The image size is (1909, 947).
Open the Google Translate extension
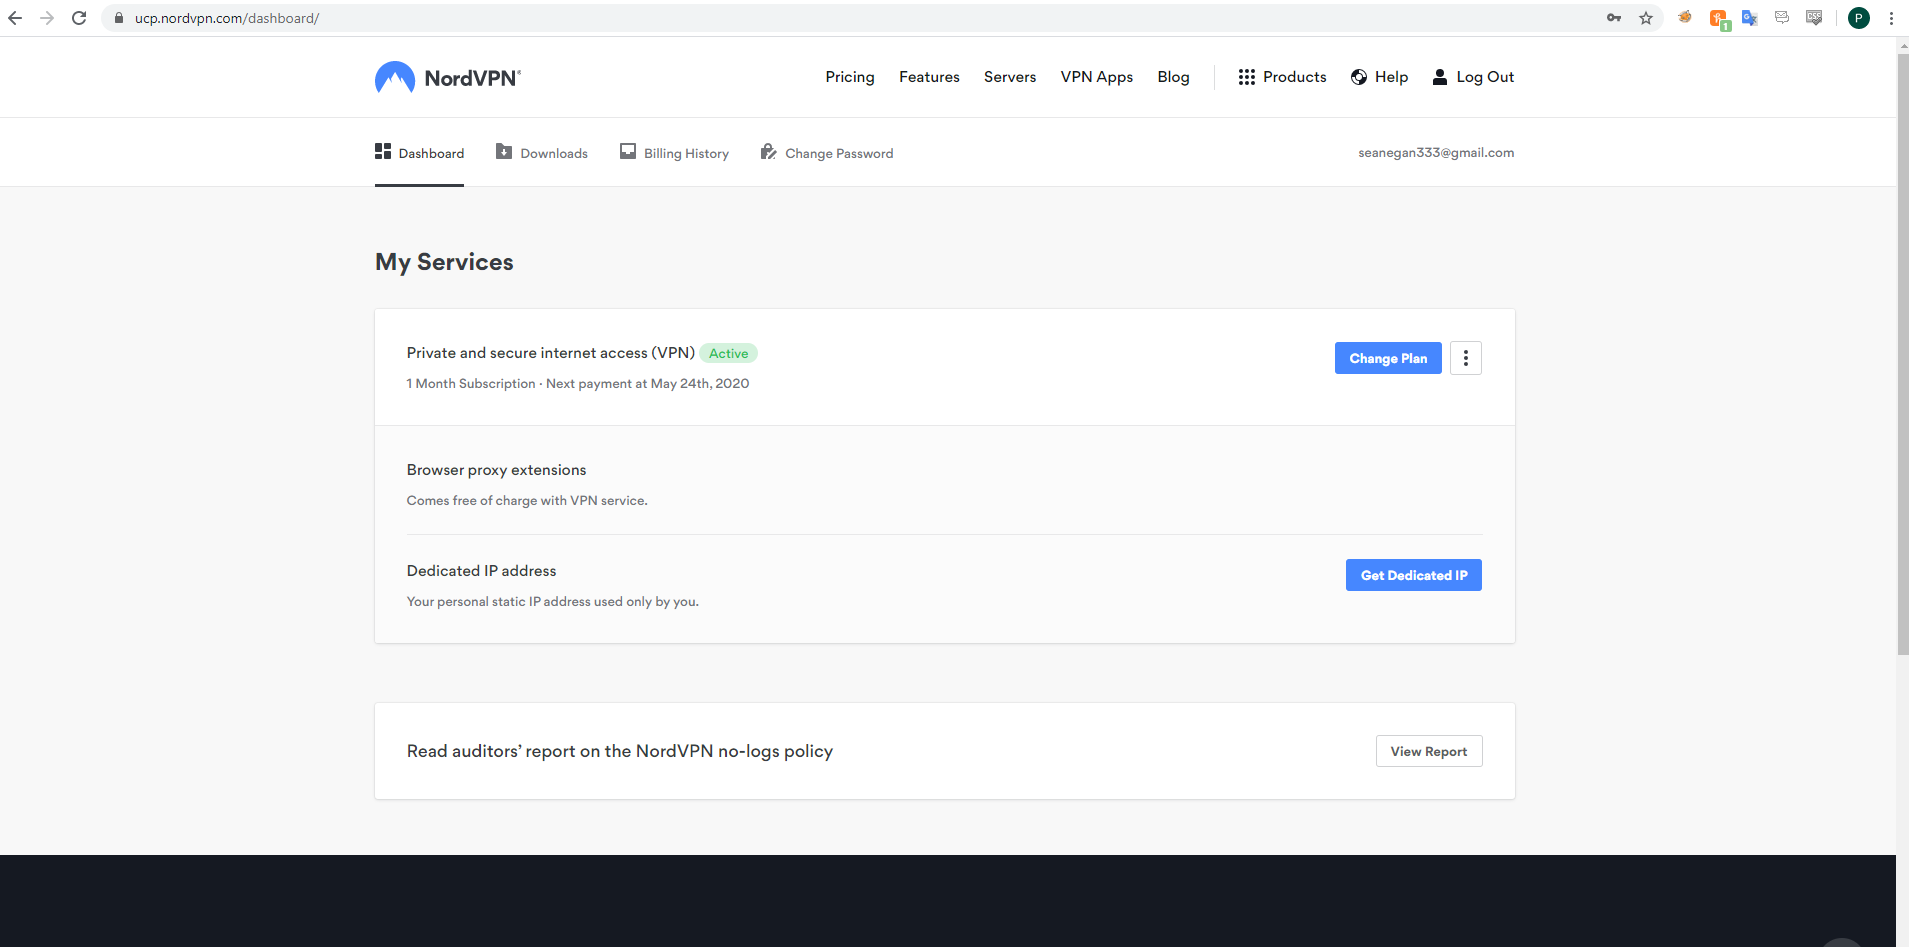coord(1750,18)
